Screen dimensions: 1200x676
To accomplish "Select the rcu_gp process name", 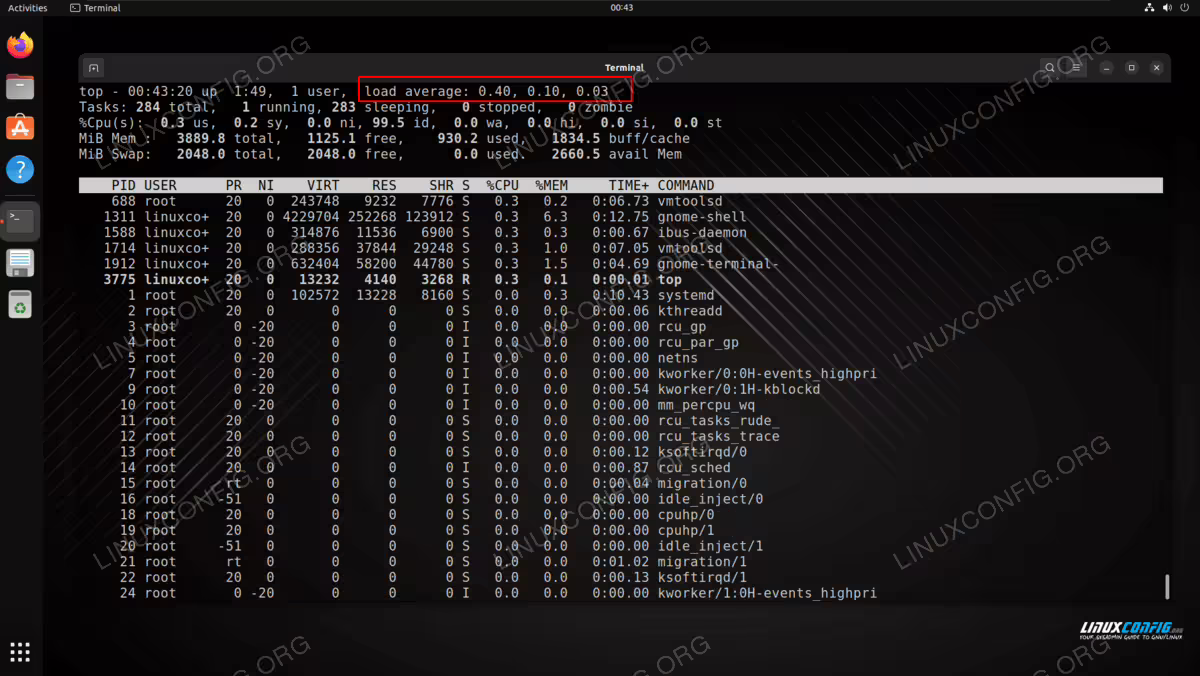I will coord(682,327).
